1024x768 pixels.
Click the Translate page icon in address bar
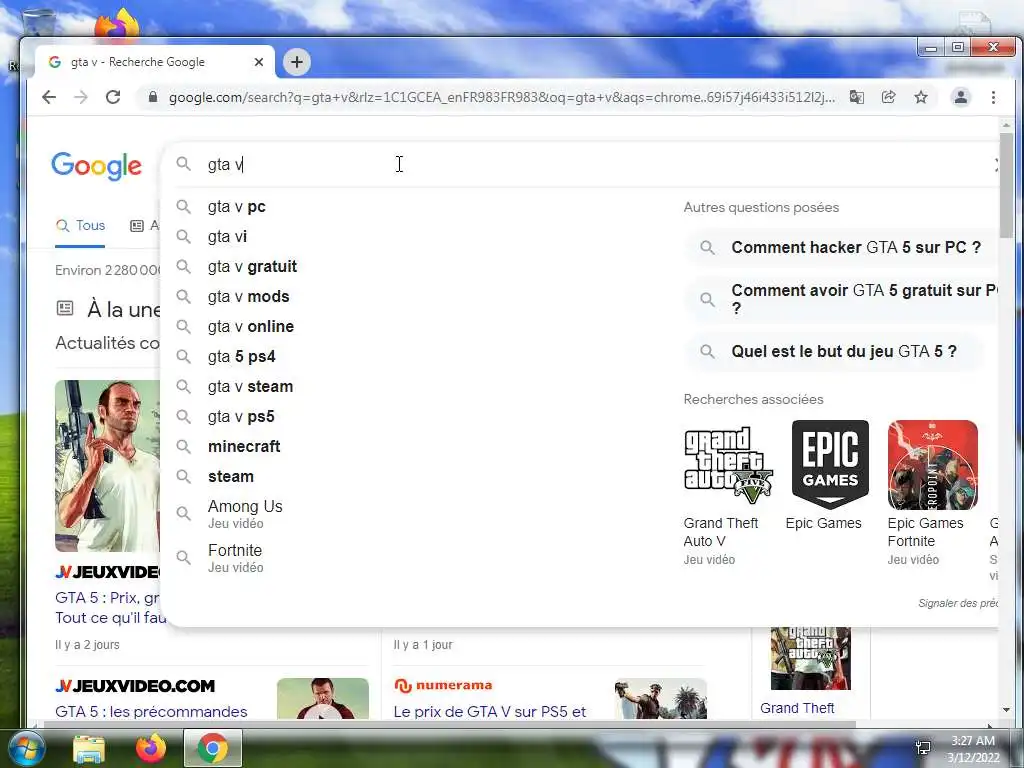(856, 97)
